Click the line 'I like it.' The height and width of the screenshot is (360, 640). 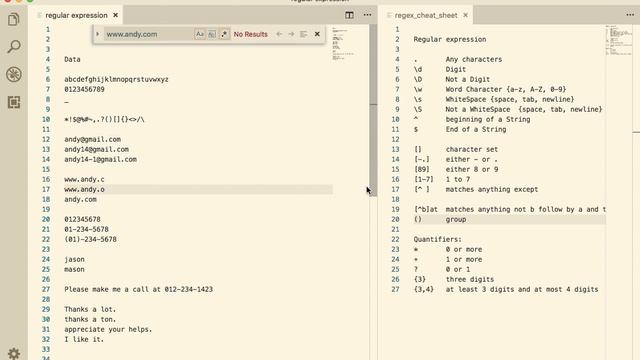pyautogui.click(x=84, y=339)
